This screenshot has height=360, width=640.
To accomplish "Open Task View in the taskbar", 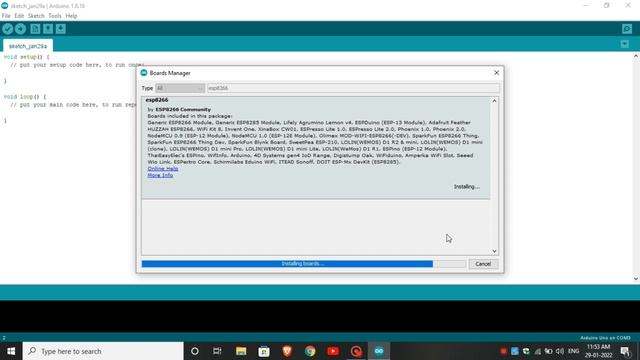I will pos(217,351).
